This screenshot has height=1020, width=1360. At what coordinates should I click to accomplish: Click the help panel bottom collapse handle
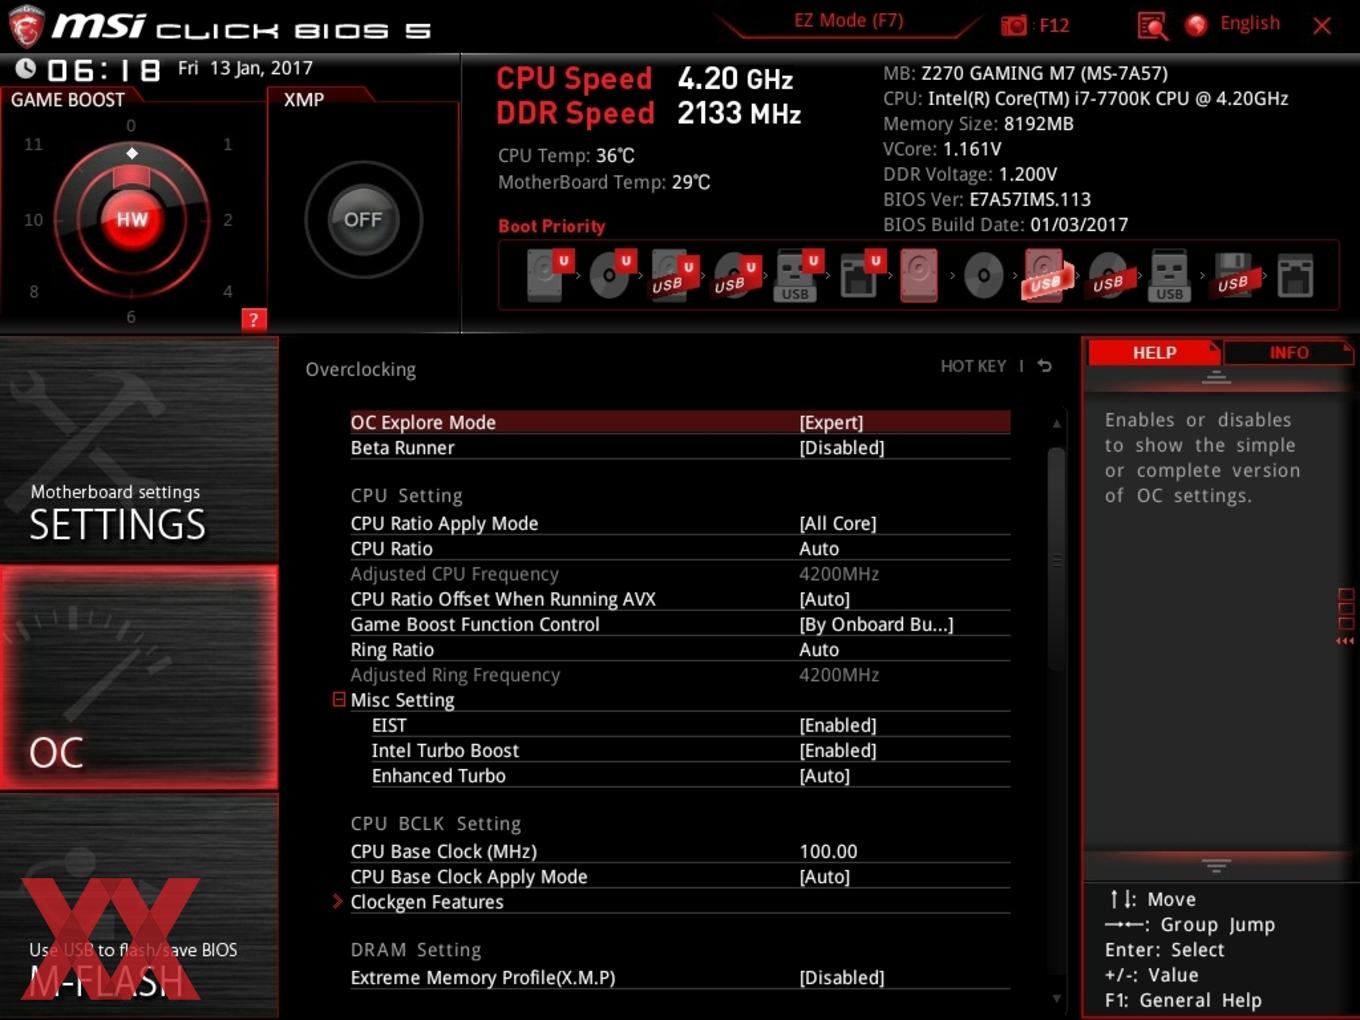pyautogui.click(x=1216, y=866)
